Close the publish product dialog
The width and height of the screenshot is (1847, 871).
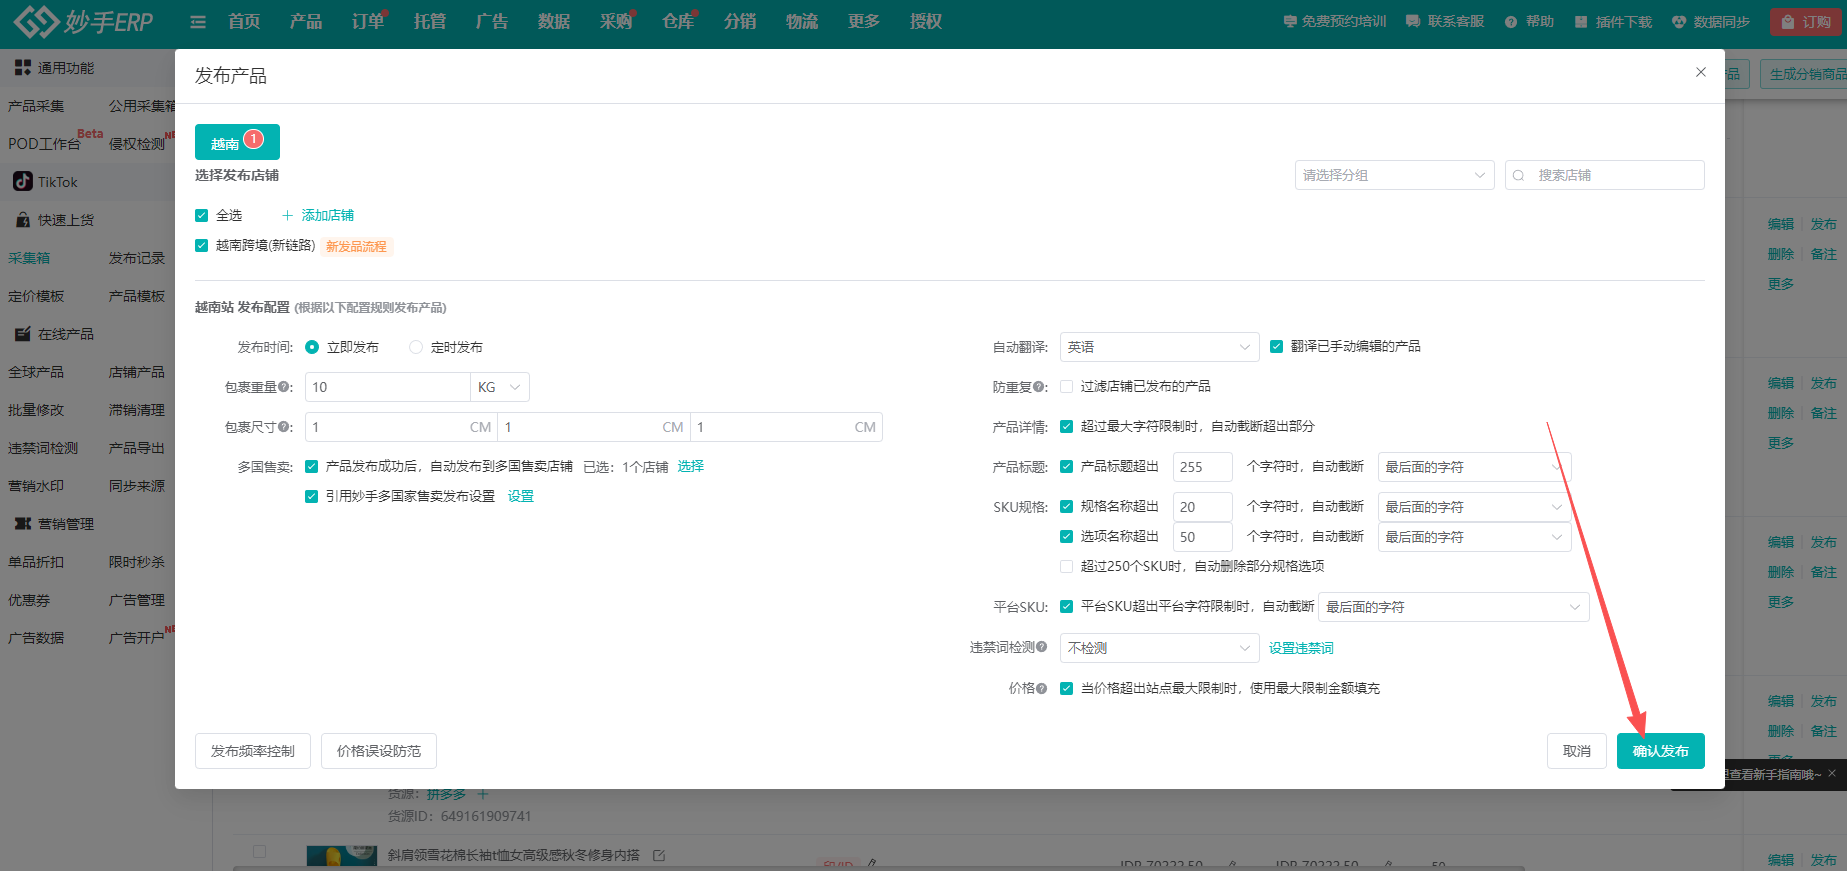(1700, 72)
